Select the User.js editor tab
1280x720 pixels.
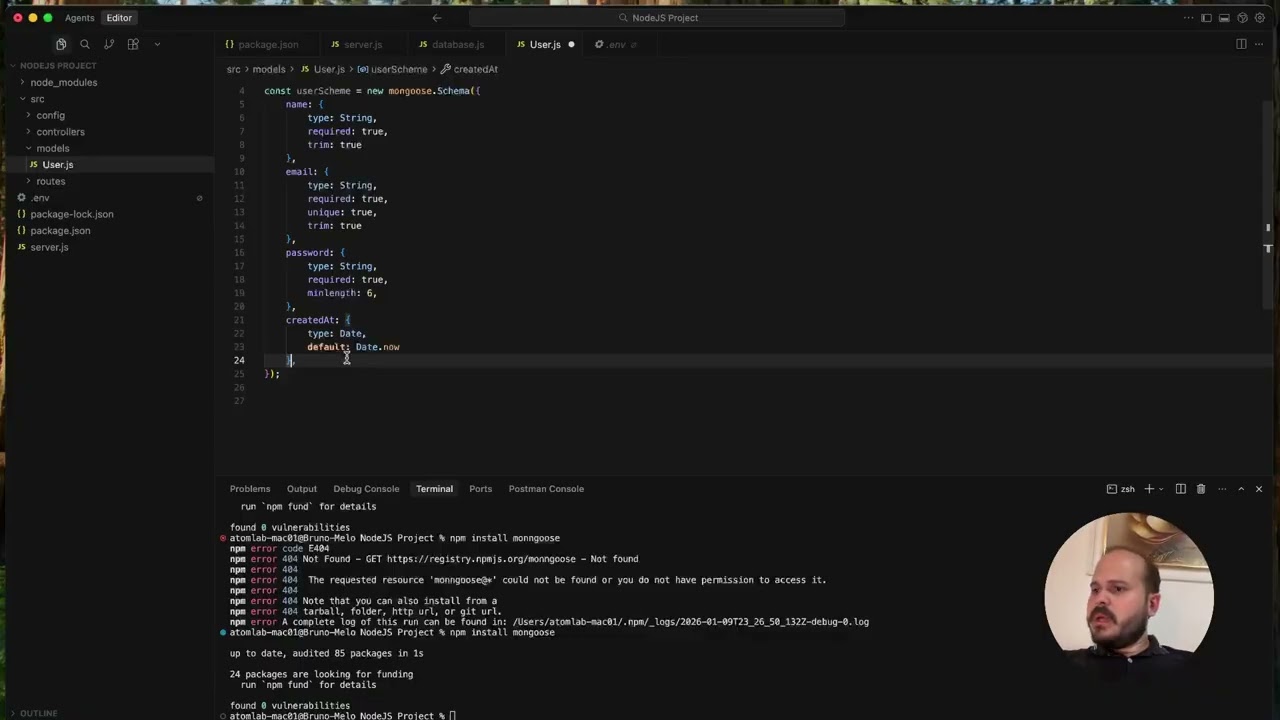[x=545, y=44]
